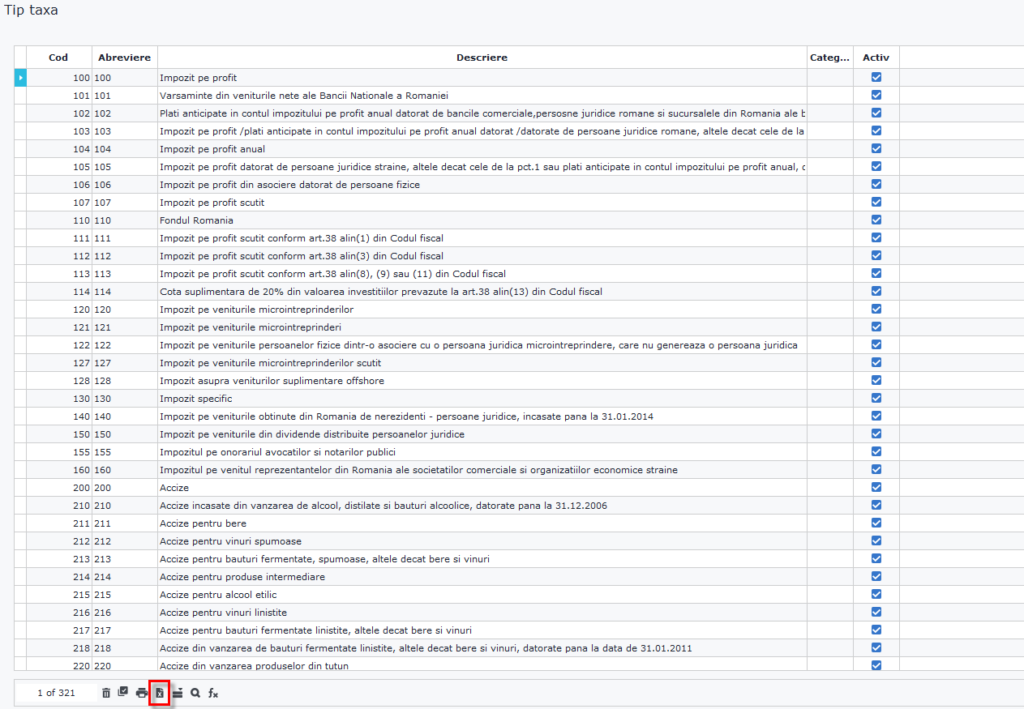Click the print icon in bottom toolbar

point(141,692)
